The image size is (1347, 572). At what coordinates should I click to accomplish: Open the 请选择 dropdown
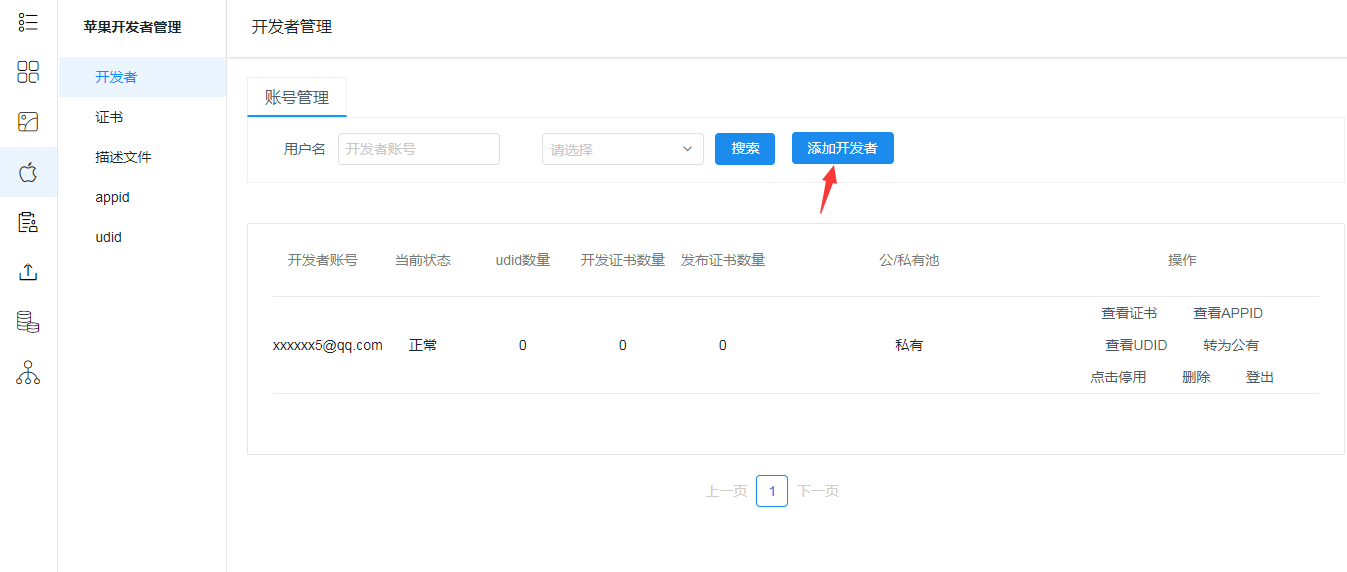(x=623, y=149)
